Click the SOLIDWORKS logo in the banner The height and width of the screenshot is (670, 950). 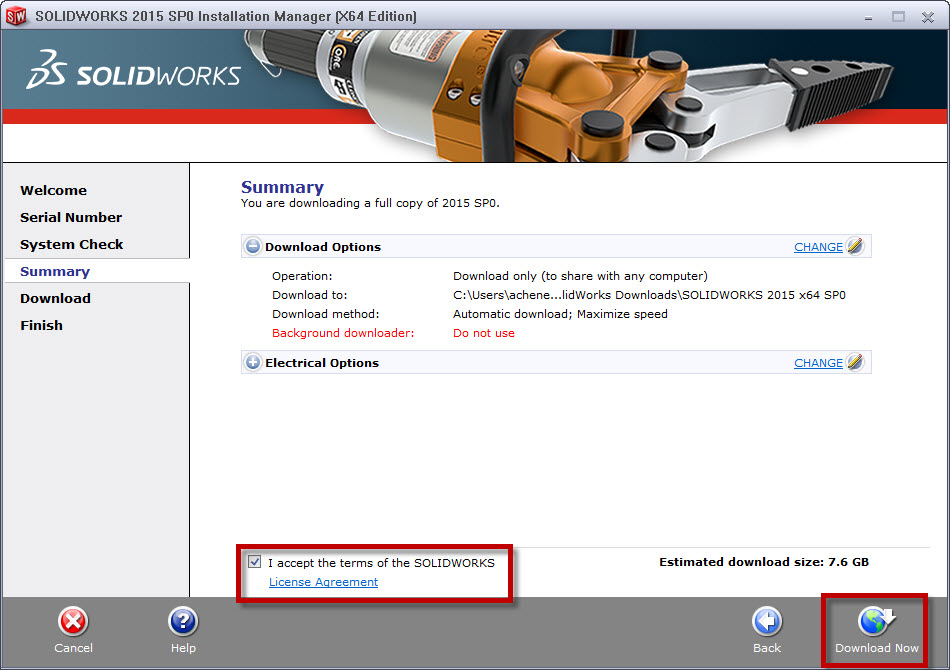[x=133, y=70]
